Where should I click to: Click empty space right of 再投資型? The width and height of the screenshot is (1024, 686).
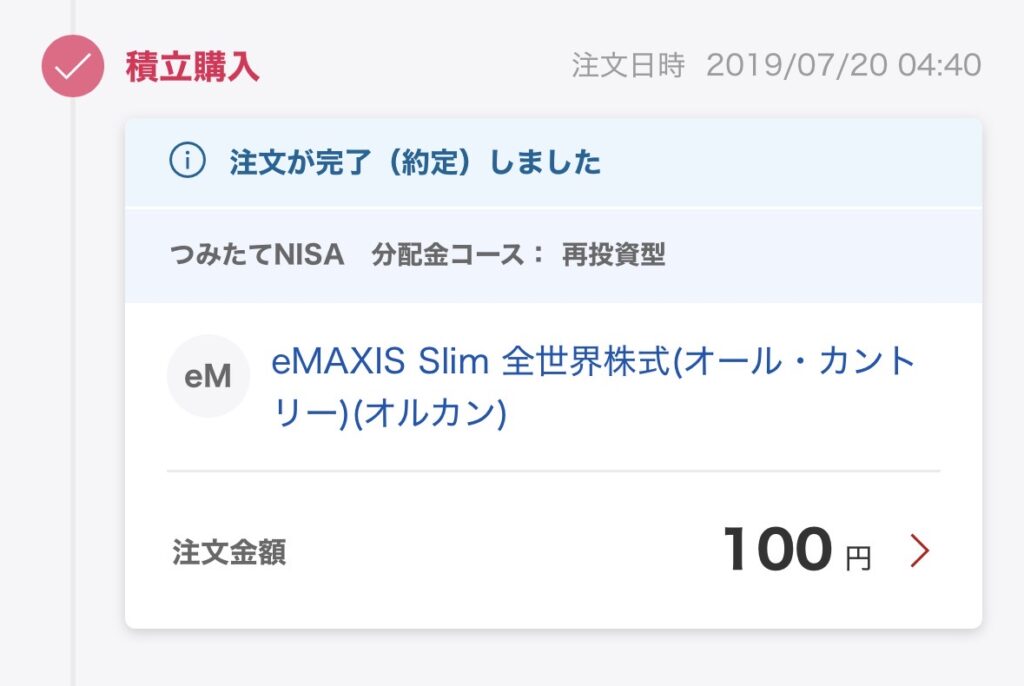820,255
